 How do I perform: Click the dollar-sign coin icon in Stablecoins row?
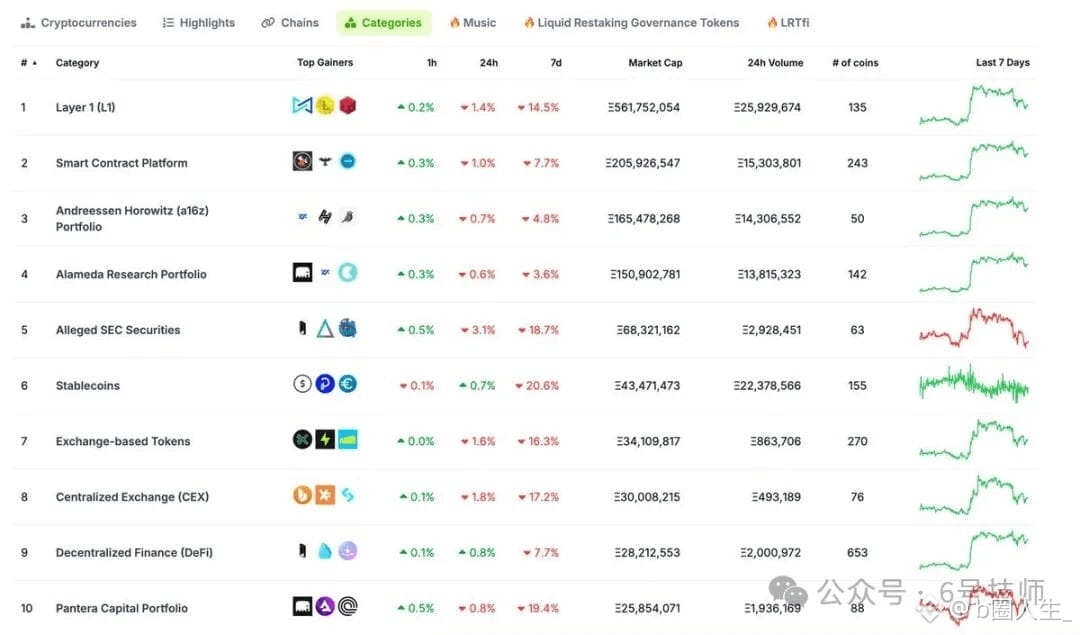point(302,384)
